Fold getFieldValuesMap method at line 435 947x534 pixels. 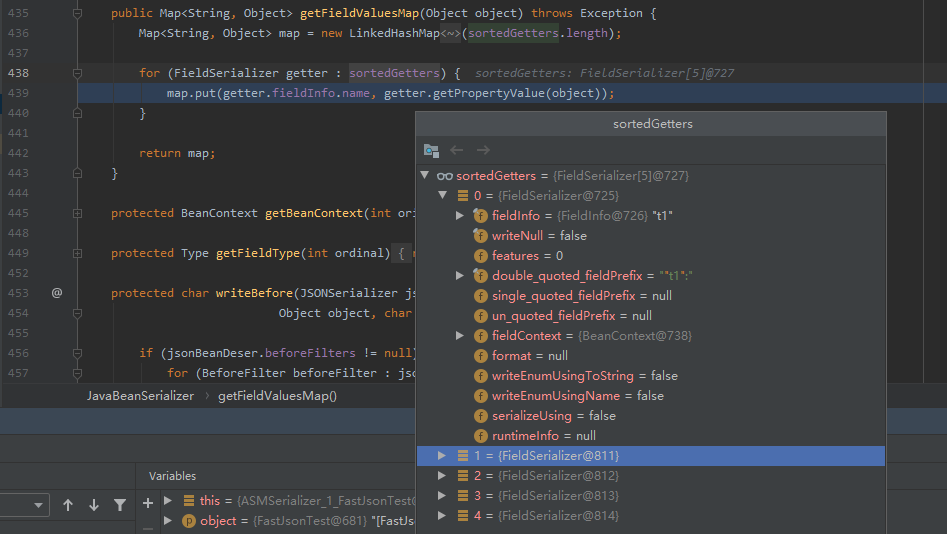[x=77, y=13]
